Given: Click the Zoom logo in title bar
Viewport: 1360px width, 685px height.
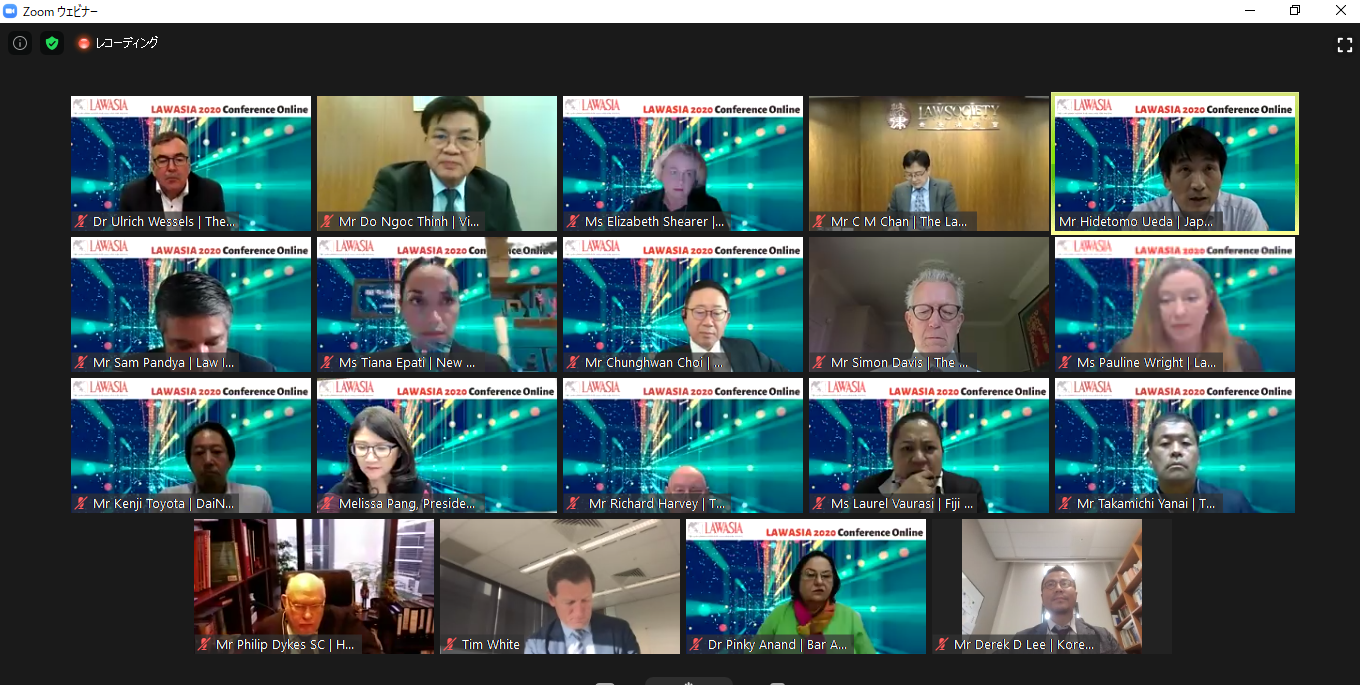Looking at the screenshot, I should 11,10.
